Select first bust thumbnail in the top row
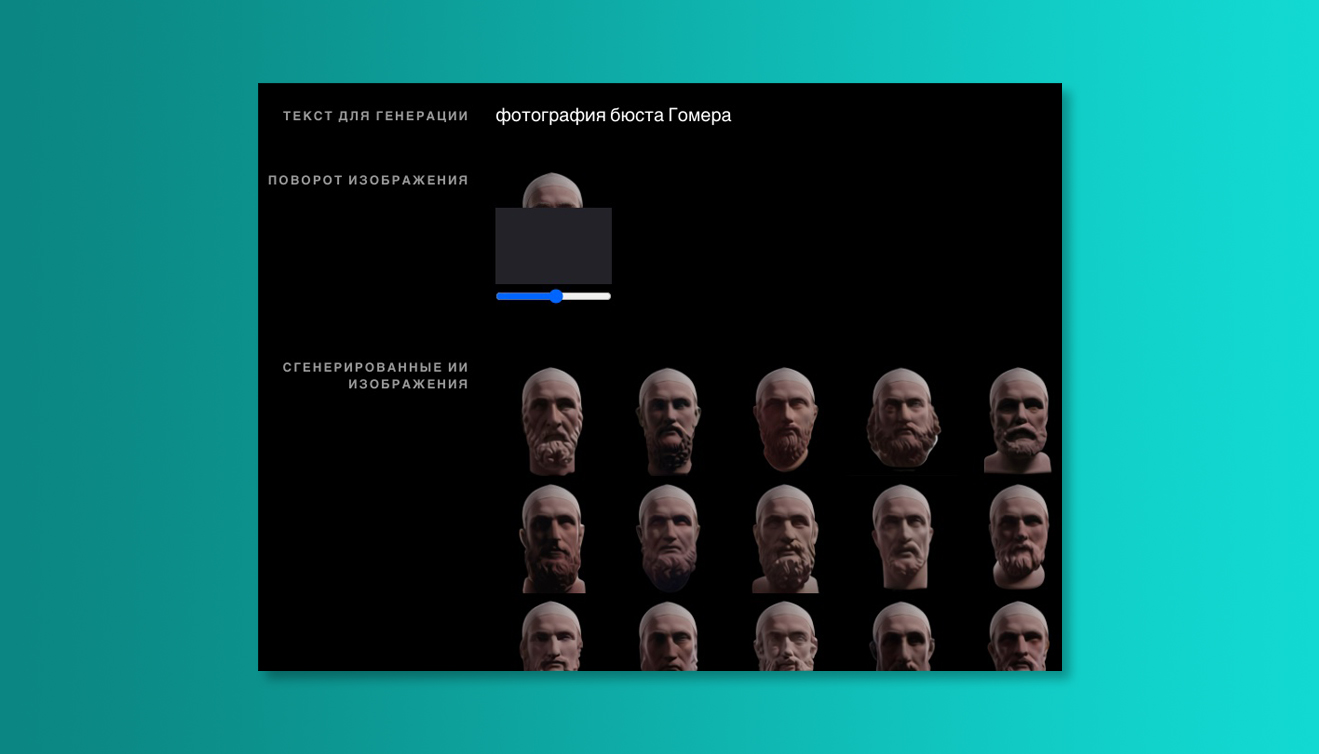Viewport: 1319px width, 754px height. point(552,421)
